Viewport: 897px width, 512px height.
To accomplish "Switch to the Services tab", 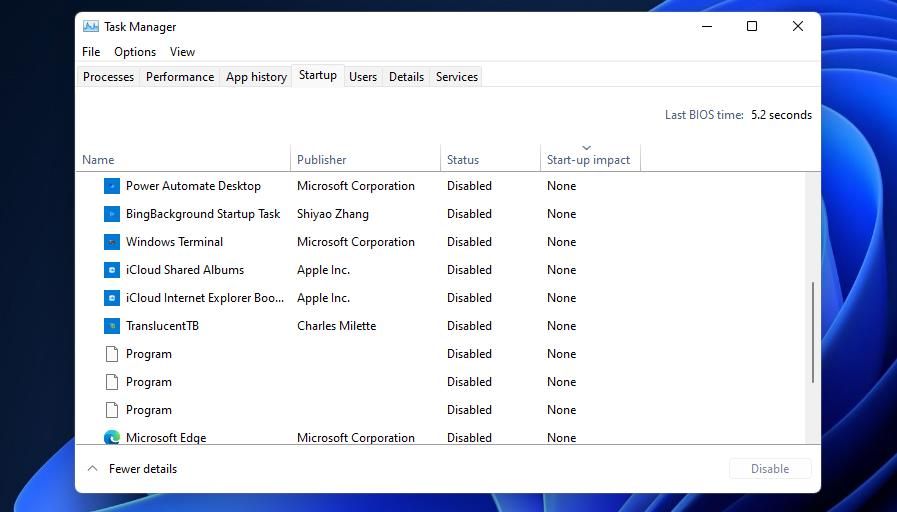I will tap(457, 77).
